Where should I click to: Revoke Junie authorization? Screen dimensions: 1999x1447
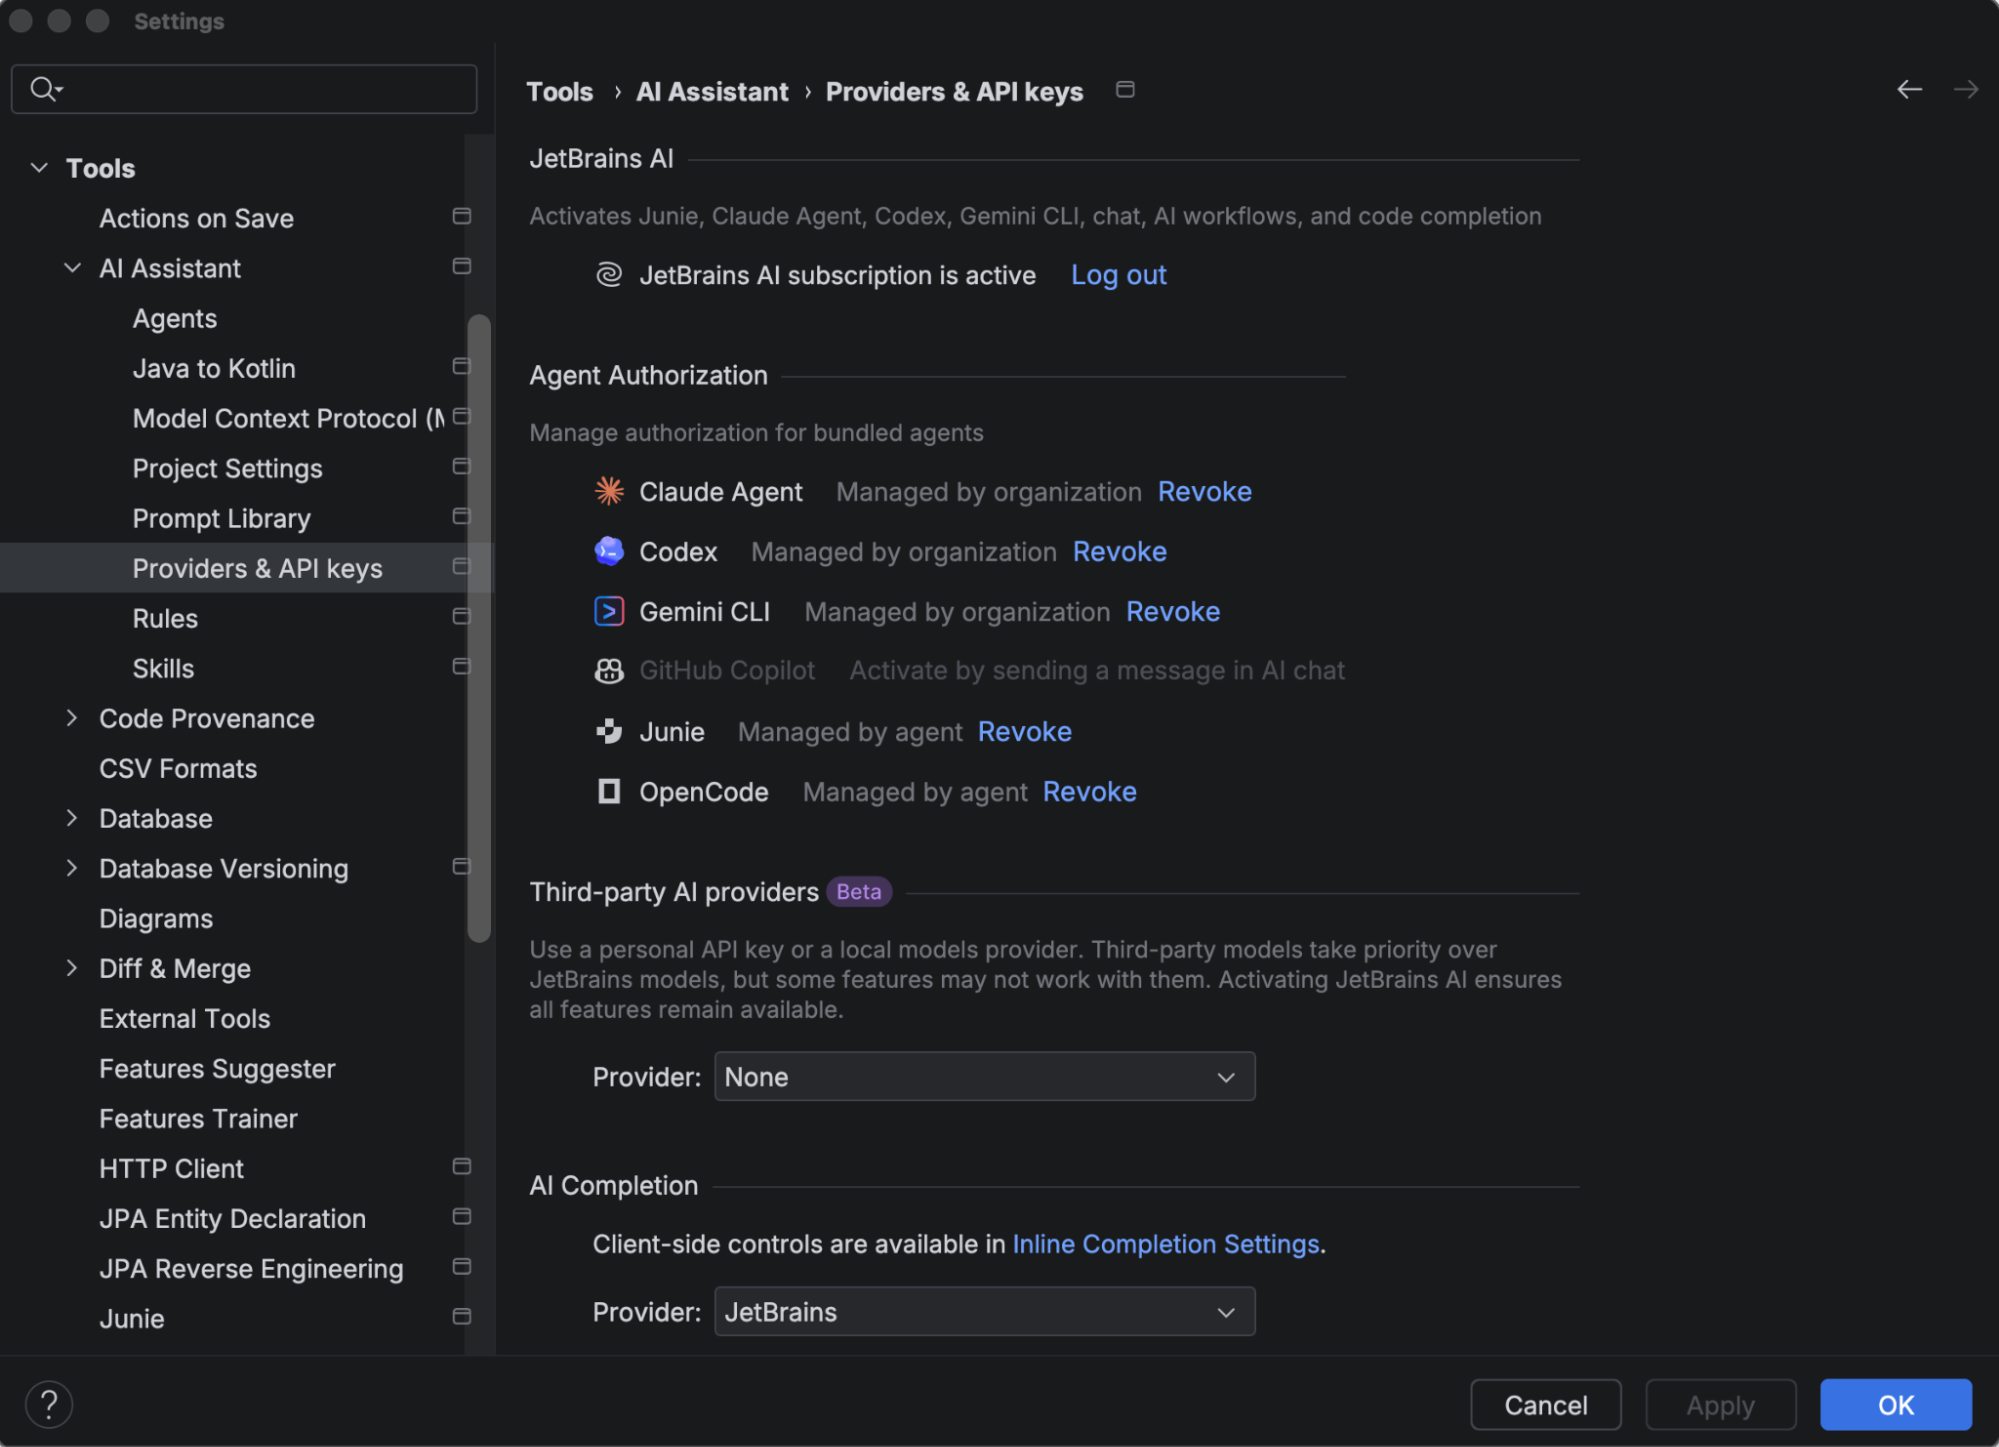click(x=1024, y=731)
